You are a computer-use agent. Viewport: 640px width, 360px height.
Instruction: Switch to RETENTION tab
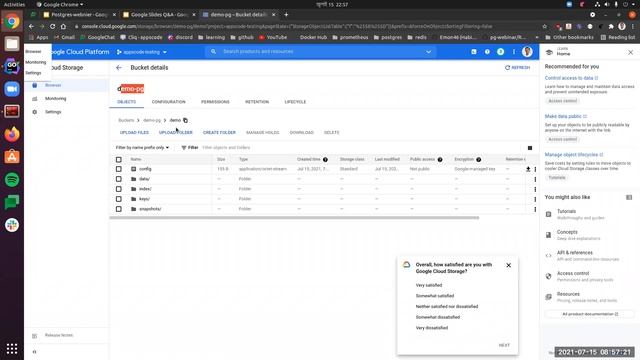[257, 102]
